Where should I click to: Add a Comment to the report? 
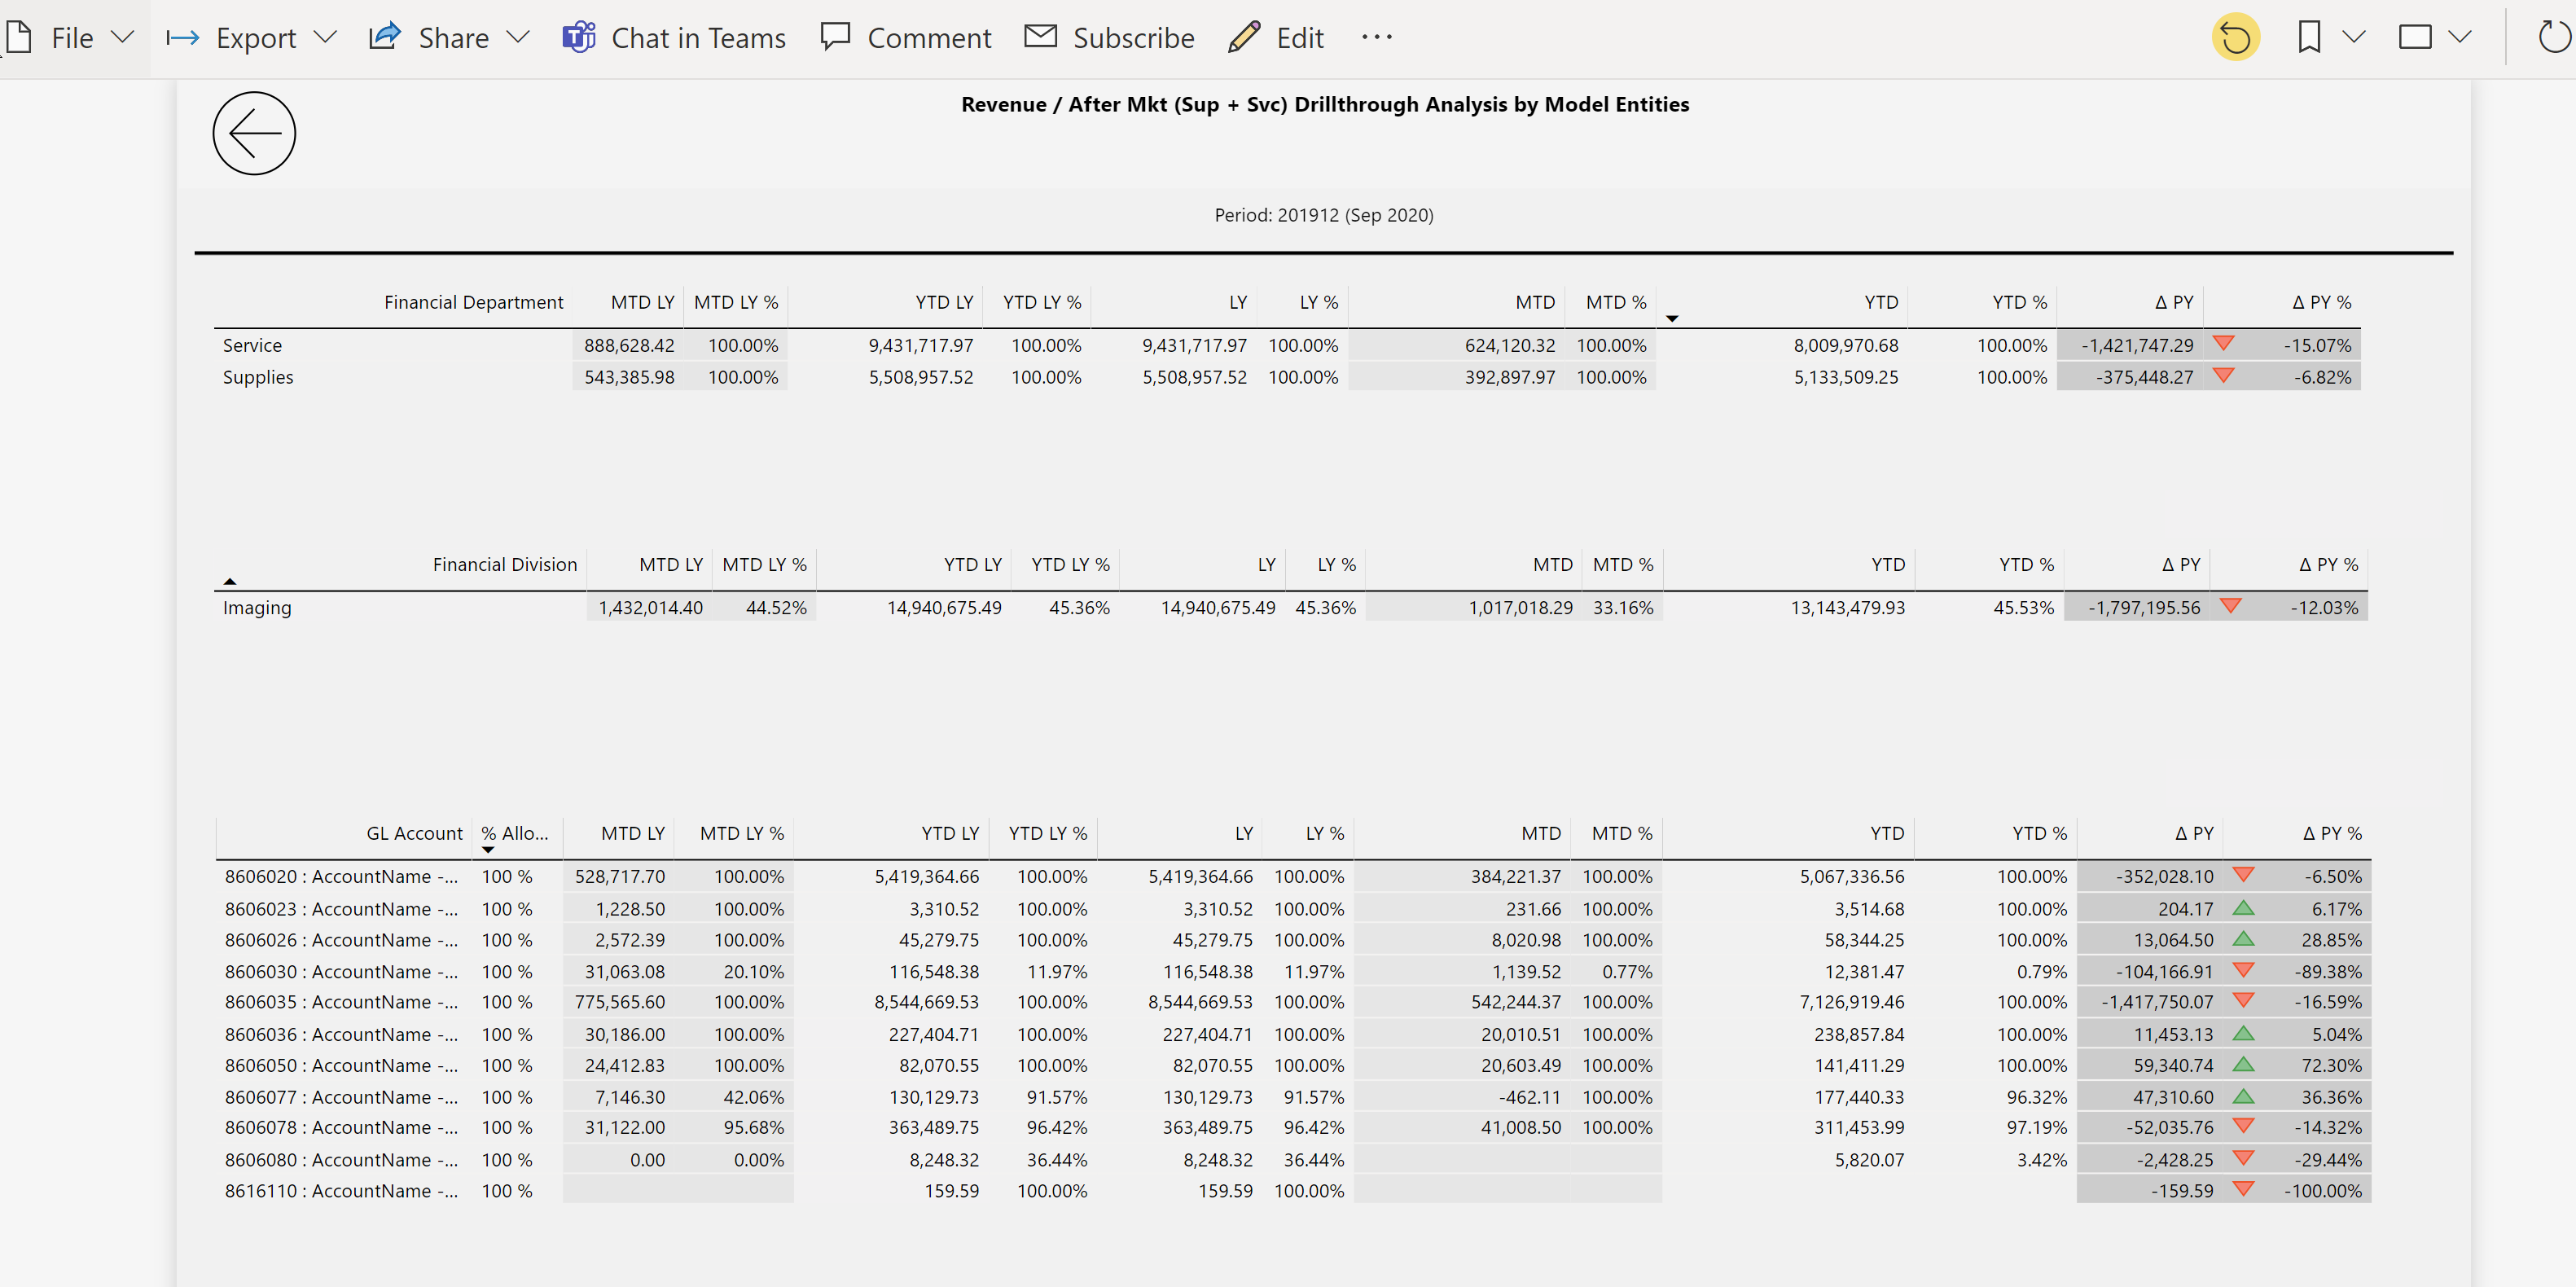click(906, 38)
